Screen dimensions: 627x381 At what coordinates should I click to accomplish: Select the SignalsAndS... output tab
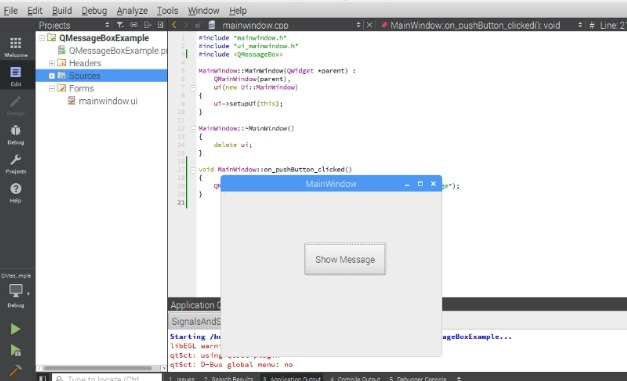pos(195,321)
